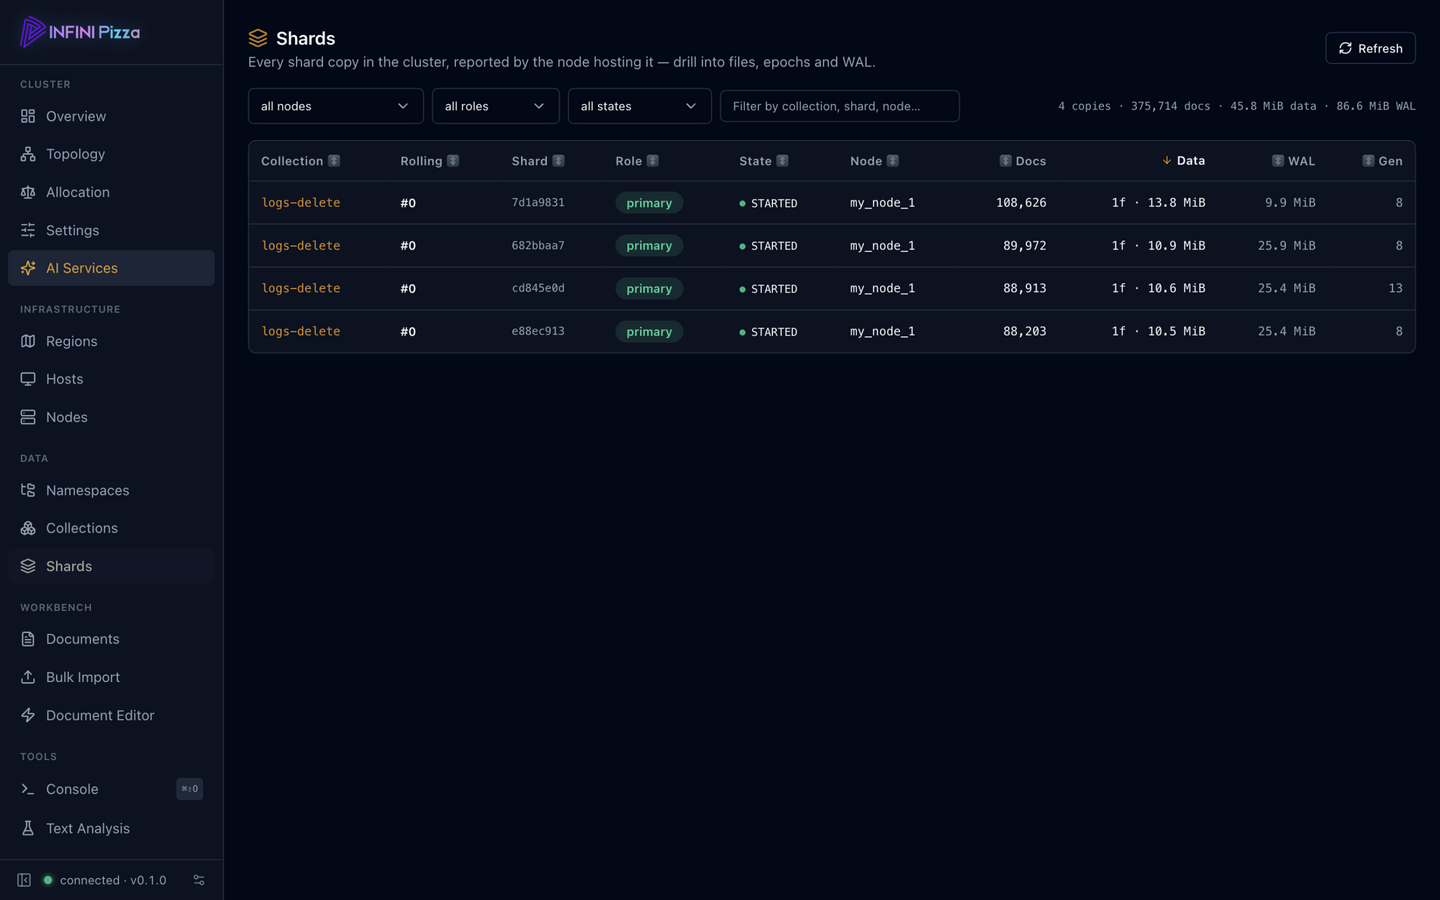Image resolution: width=1440 pixels, height=900 pixels.
Task: Click the sort icon beside Shard header
Action: 558,161
